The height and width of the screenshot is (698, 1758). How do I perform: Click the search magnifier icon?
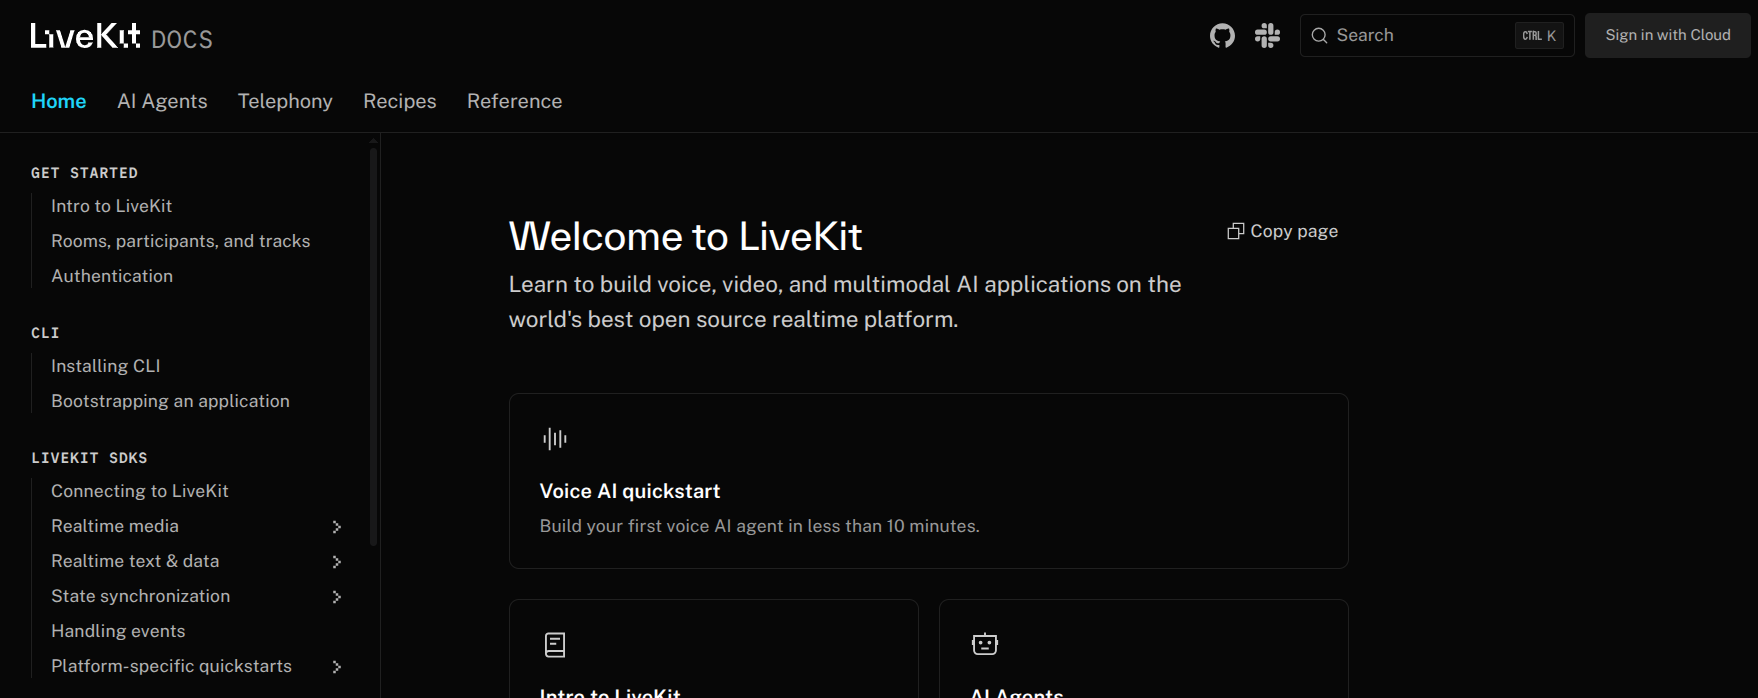[1320, 36]
